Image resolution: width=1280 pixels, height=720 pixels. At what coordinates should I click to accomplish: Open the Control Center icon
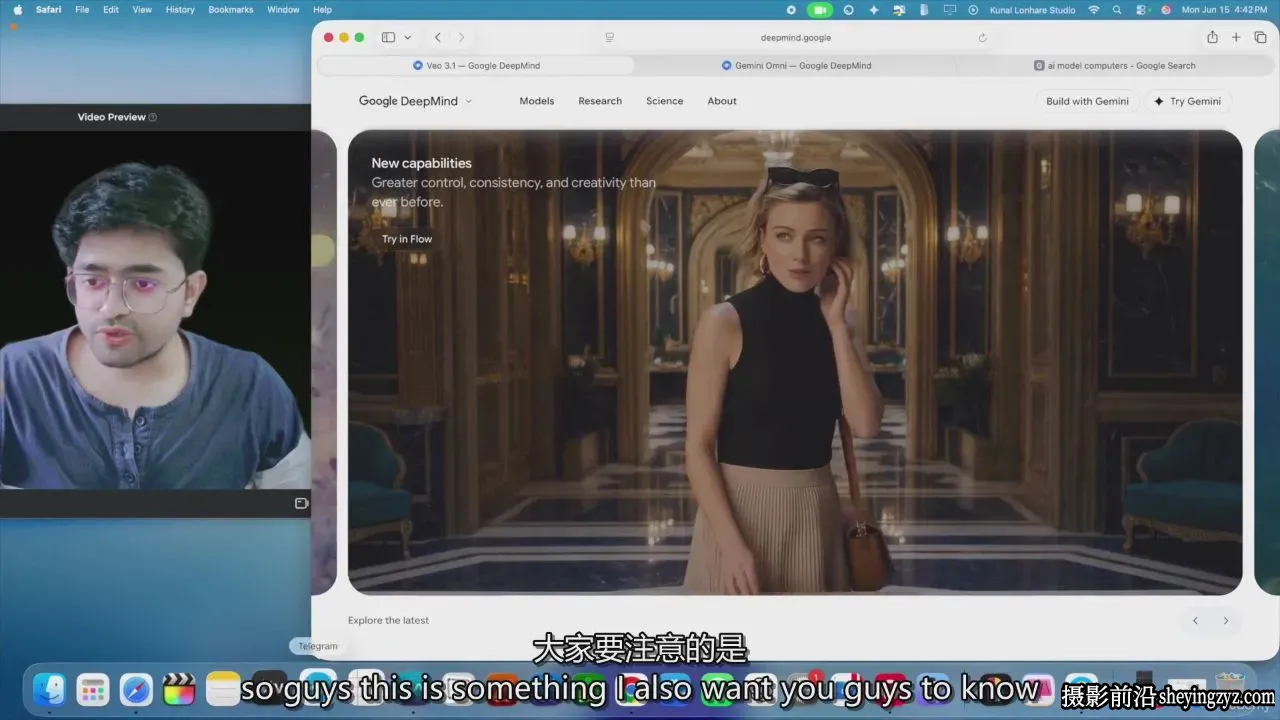click(x=1141, y=10)
